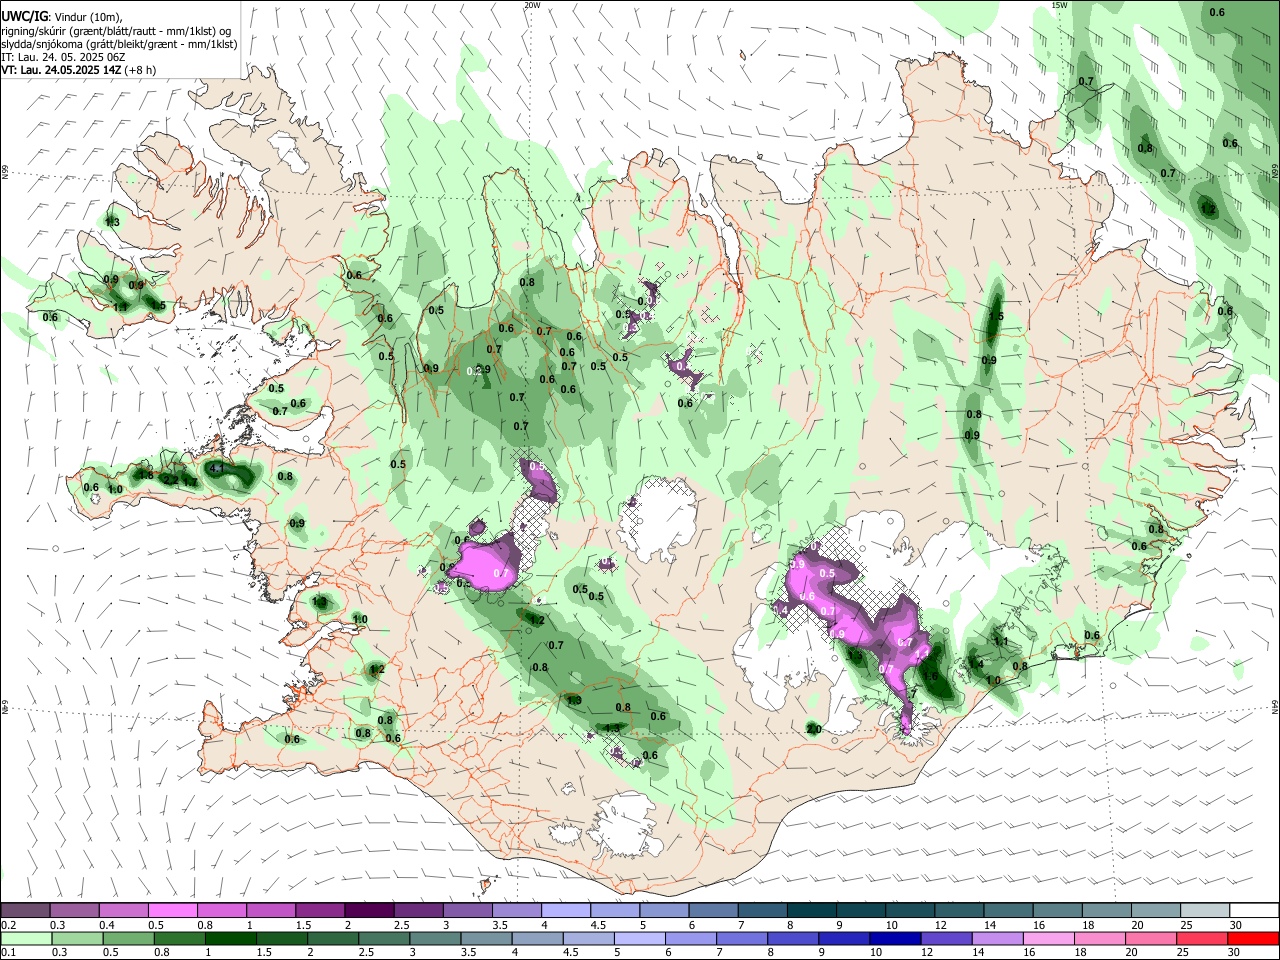Select the dark teal 8 swatch, upper scale

(x=810, y=910)
